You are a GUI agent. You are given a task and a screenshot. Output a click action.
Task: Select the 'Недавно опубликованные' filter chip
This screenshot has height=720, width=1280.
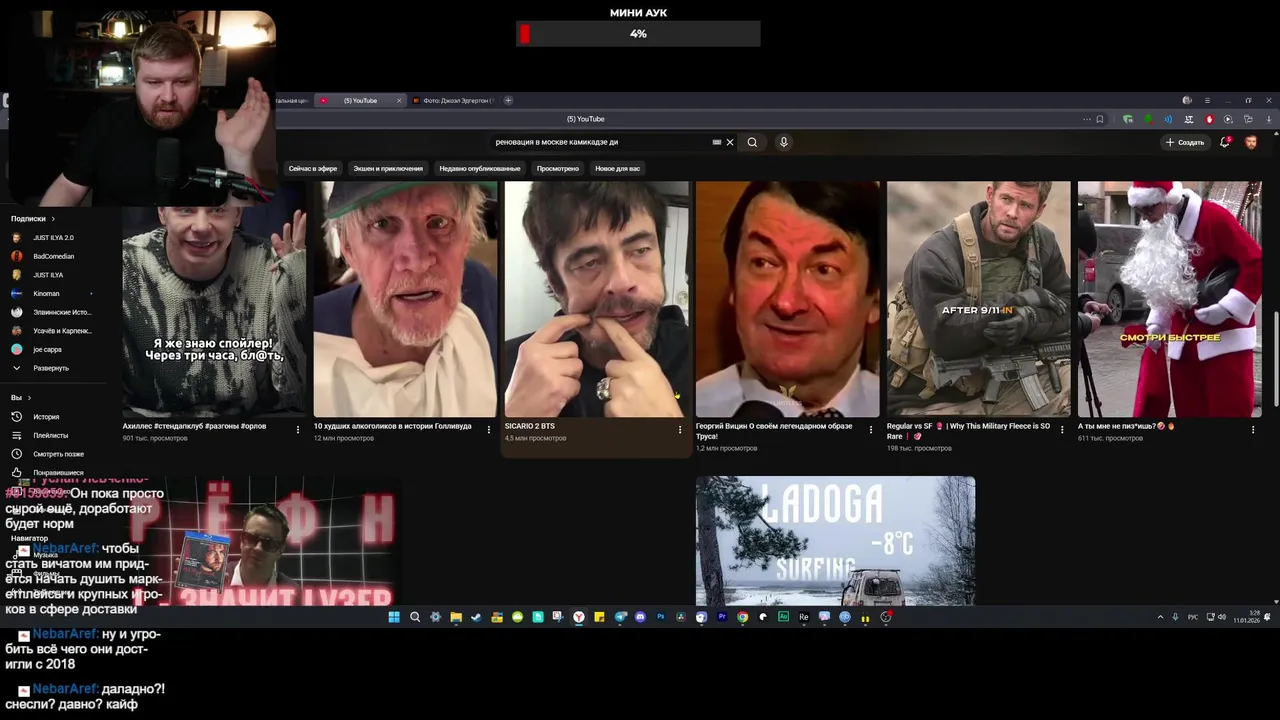pyautogui.click(x=480, y=168)
